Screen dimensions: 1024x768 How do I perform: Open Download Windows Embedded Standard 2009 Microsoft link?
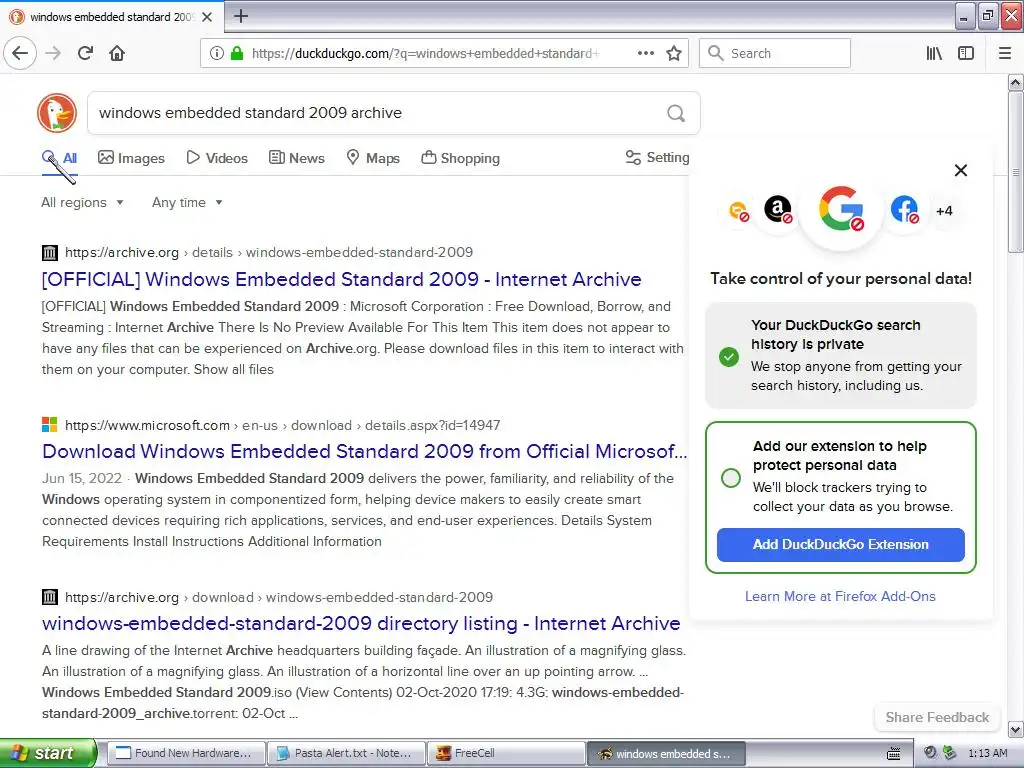[364, 451]
